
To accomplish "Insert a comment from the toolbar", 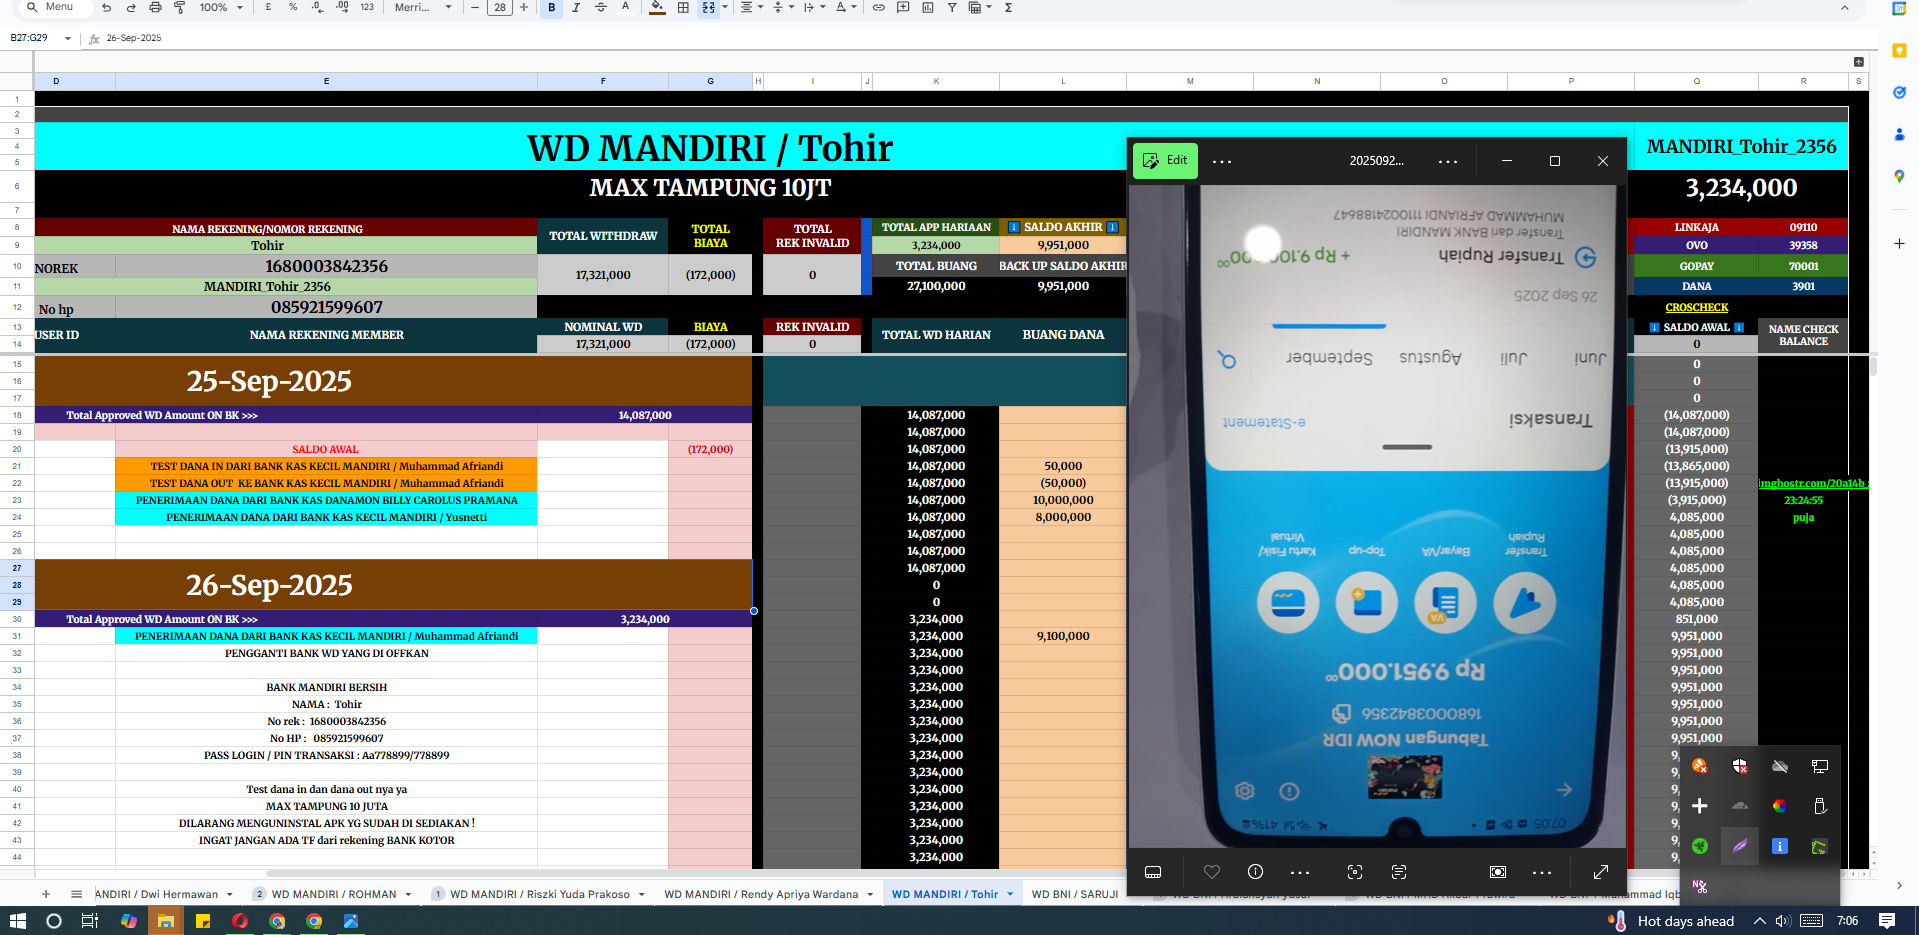I will point(903,7).
